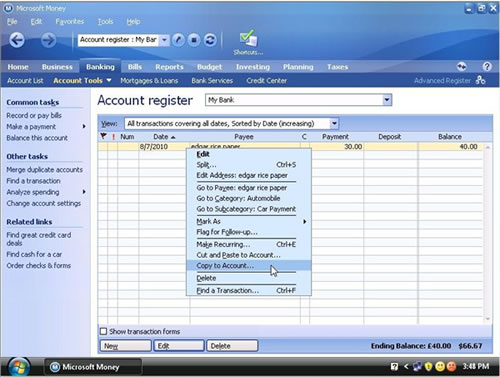Open the View transactions filter dropdown
The height and width of the screenshot is (377, 500).
334,124
